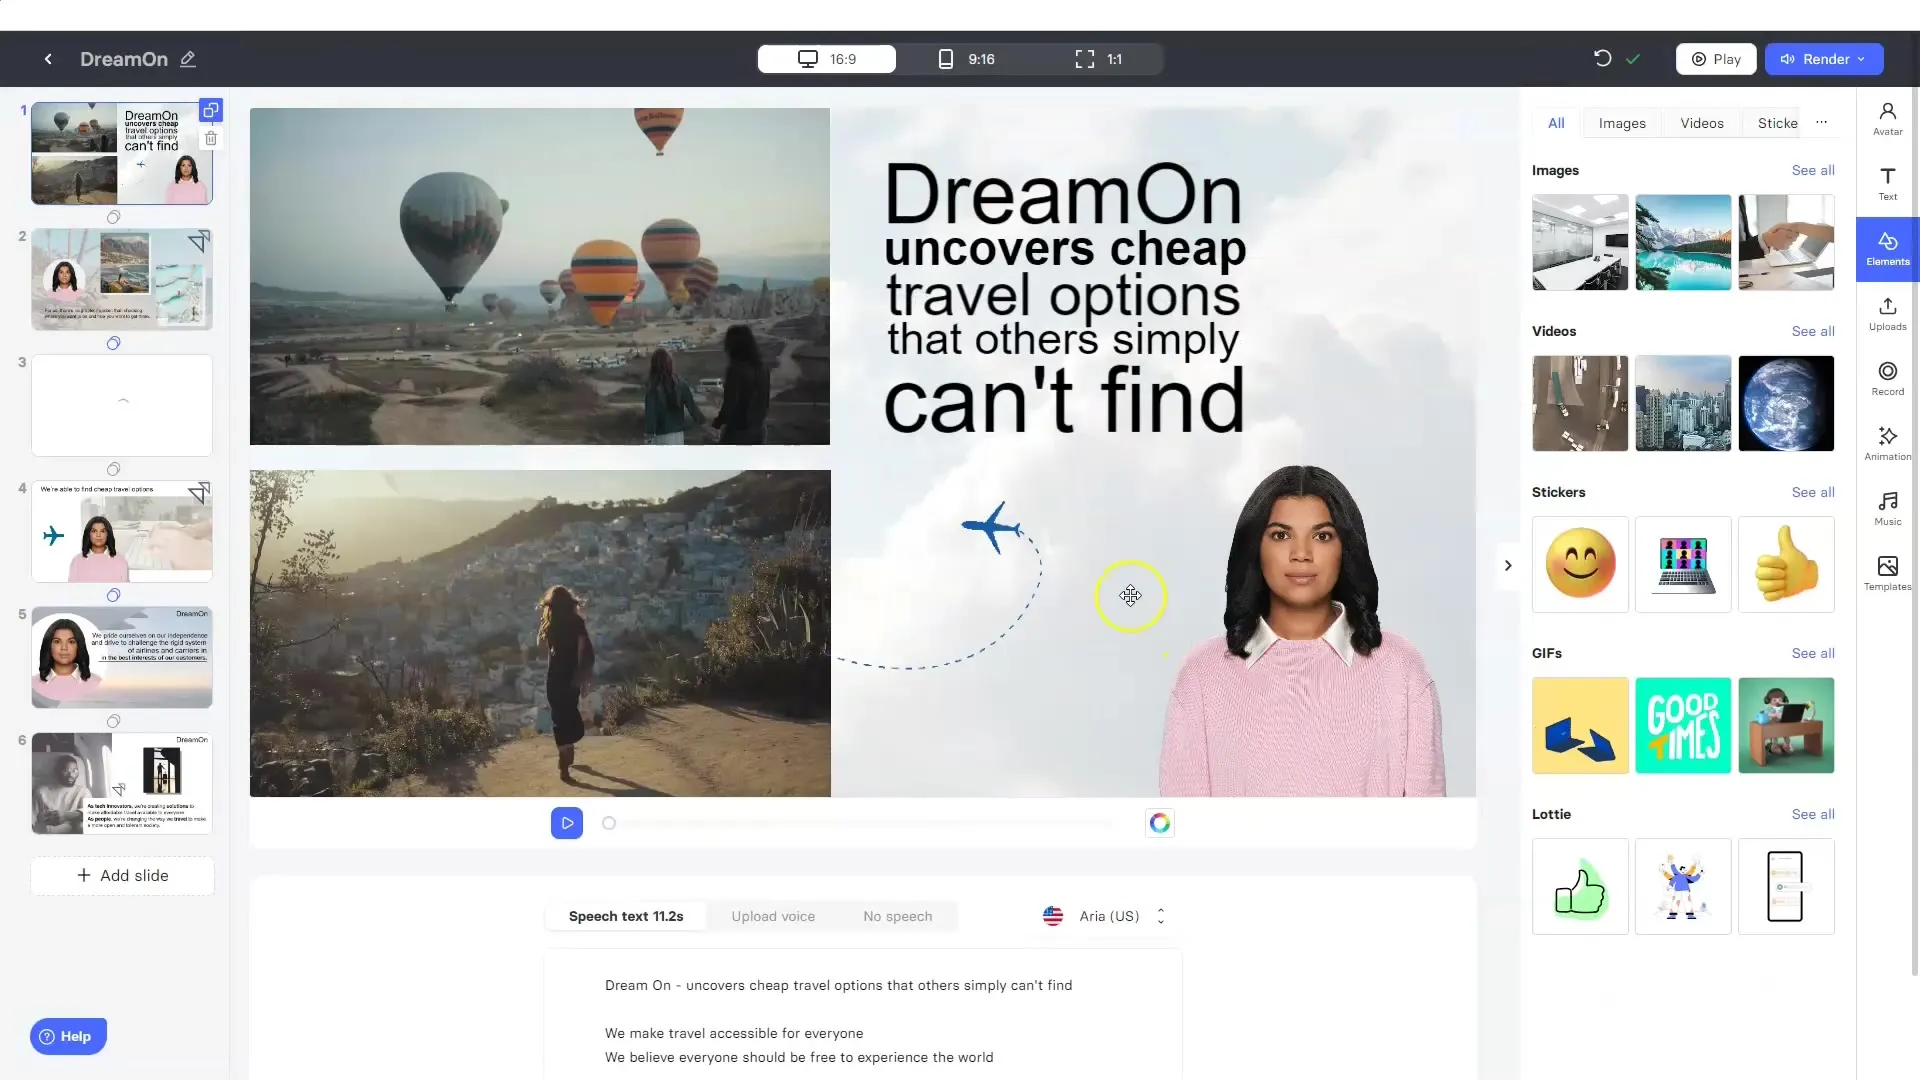Select the slide 6 thumbnail
Viewport: 1920px width, 1080px height.
[x=122, y=783]
